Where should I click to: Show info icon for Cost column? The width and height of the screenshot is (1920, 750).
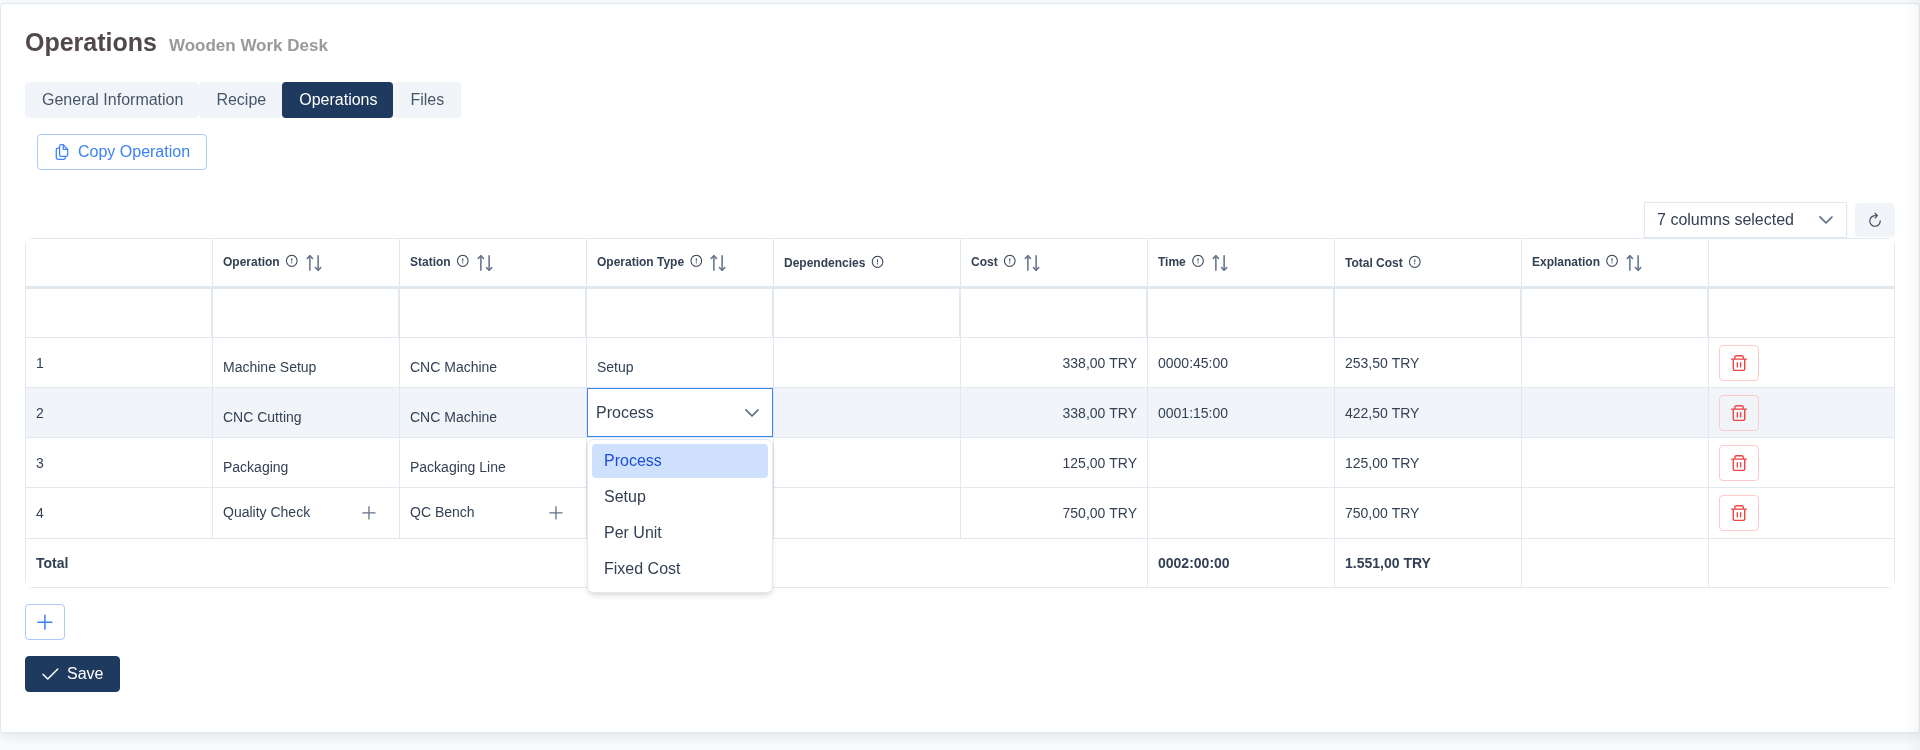tap(1010, 261)
